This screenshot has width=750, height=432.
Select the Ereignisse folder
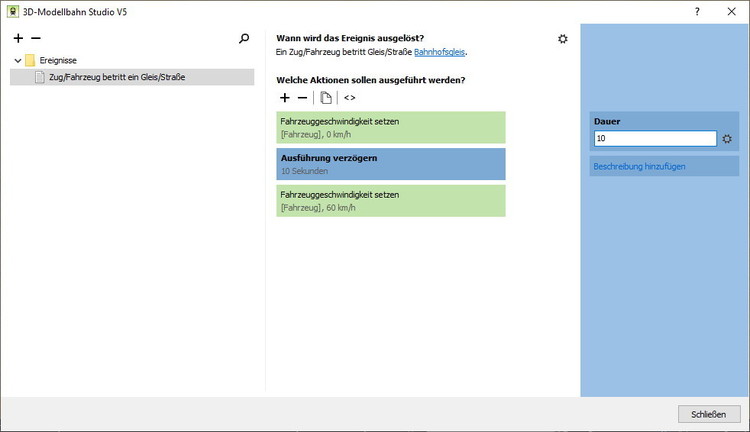(57, 60)
